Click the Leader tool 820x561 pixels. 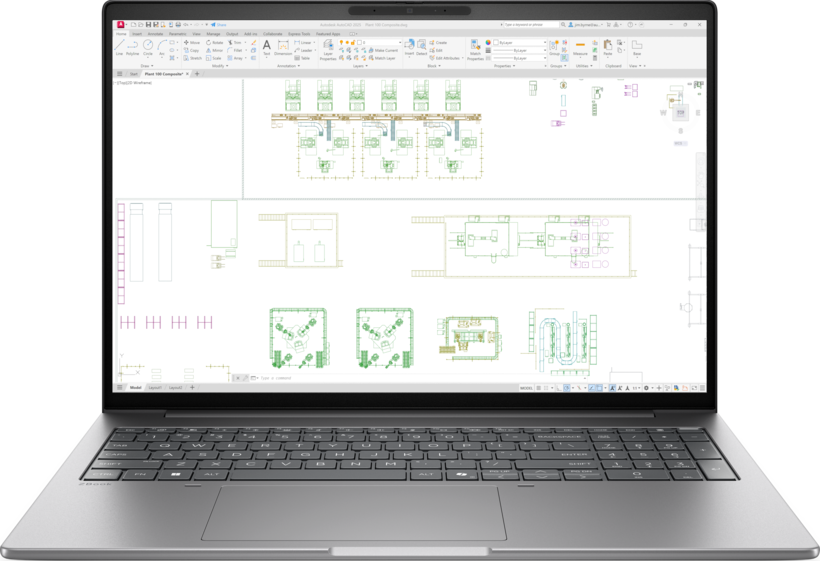pos(303,50)
